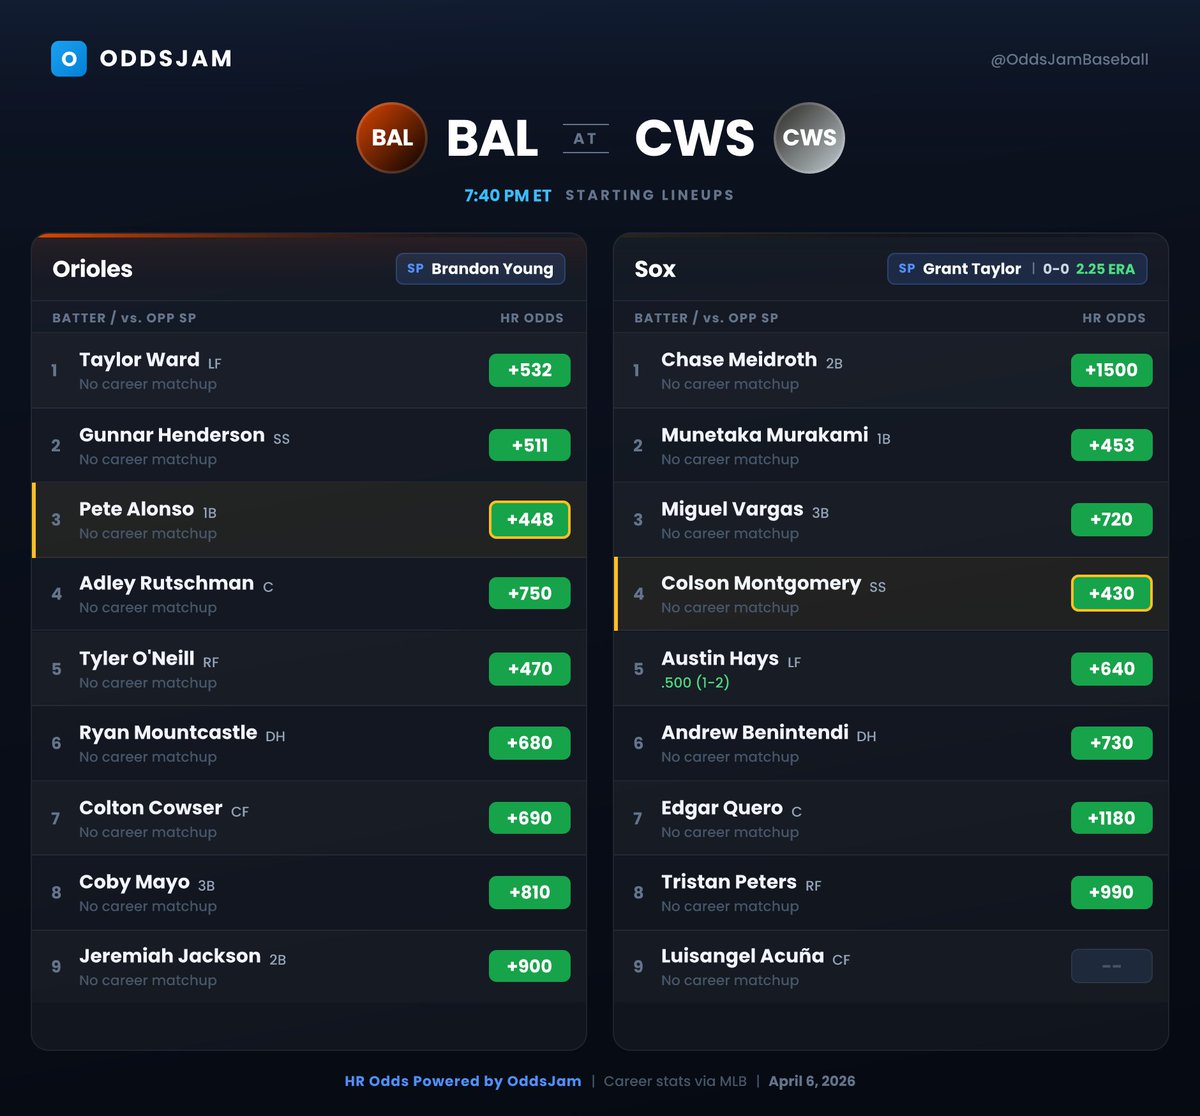Screen dimensions: 1200x1116
Task: Toggle the highlighted +430 odds for Colson Montgomery
Action: pos(1111,593)
